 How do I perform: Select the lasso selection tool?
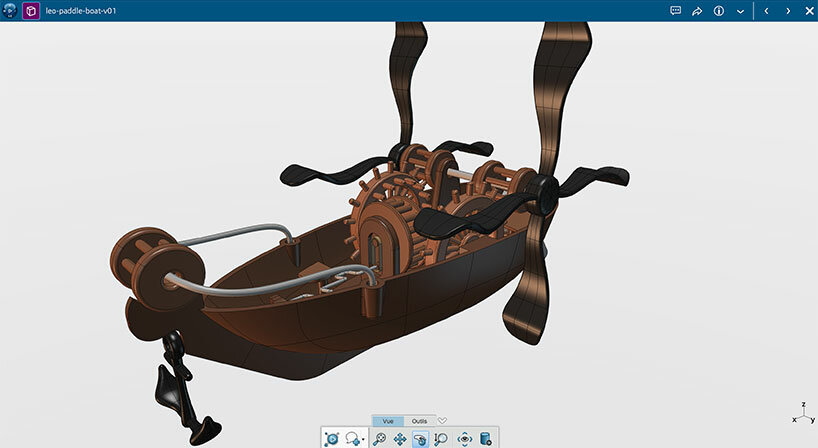tap(352, 438)
